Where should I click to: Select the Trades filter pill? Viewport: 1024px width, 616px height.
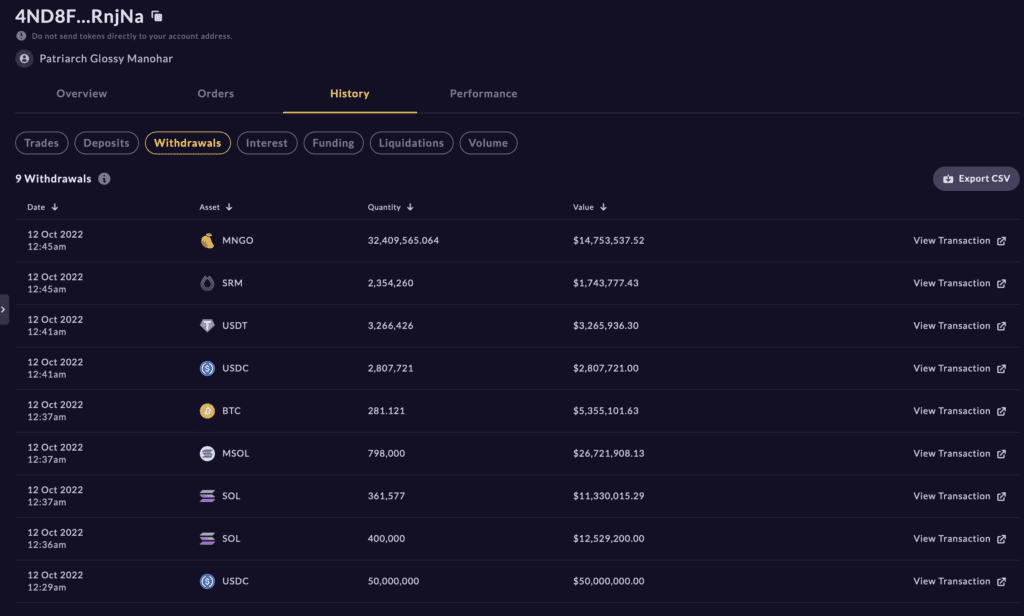(x=42, y=143)
